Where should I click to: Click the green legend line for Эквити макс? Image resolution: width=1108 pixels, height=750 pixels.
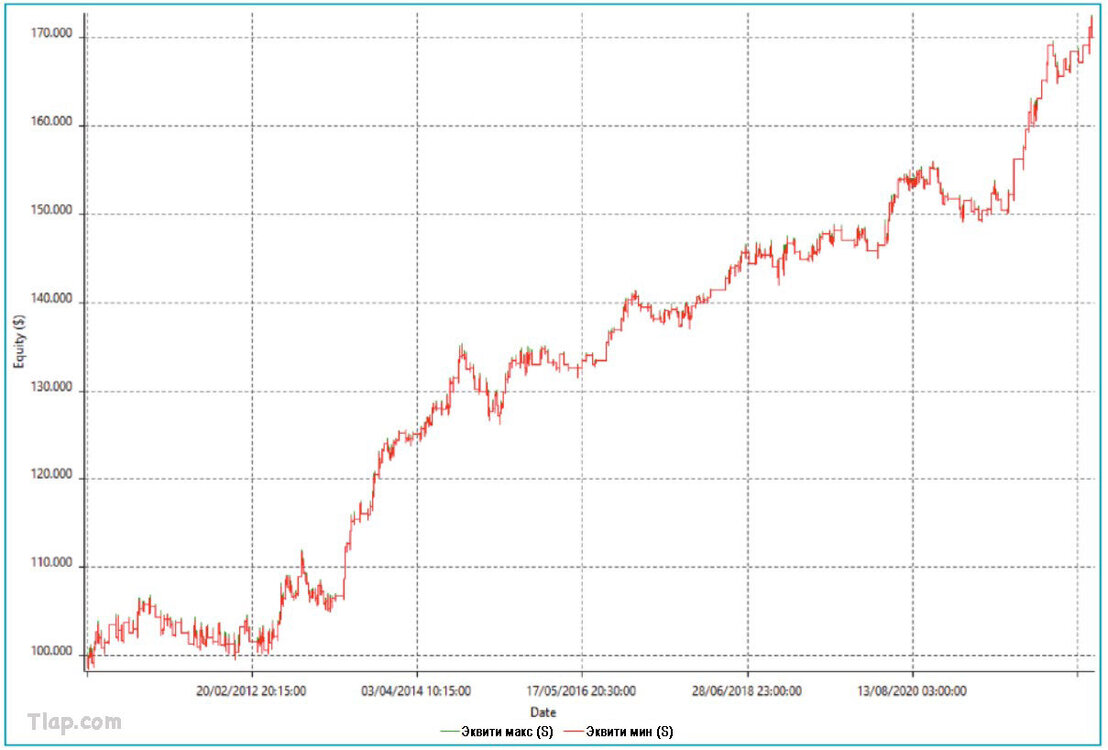[x=449, y=732]
